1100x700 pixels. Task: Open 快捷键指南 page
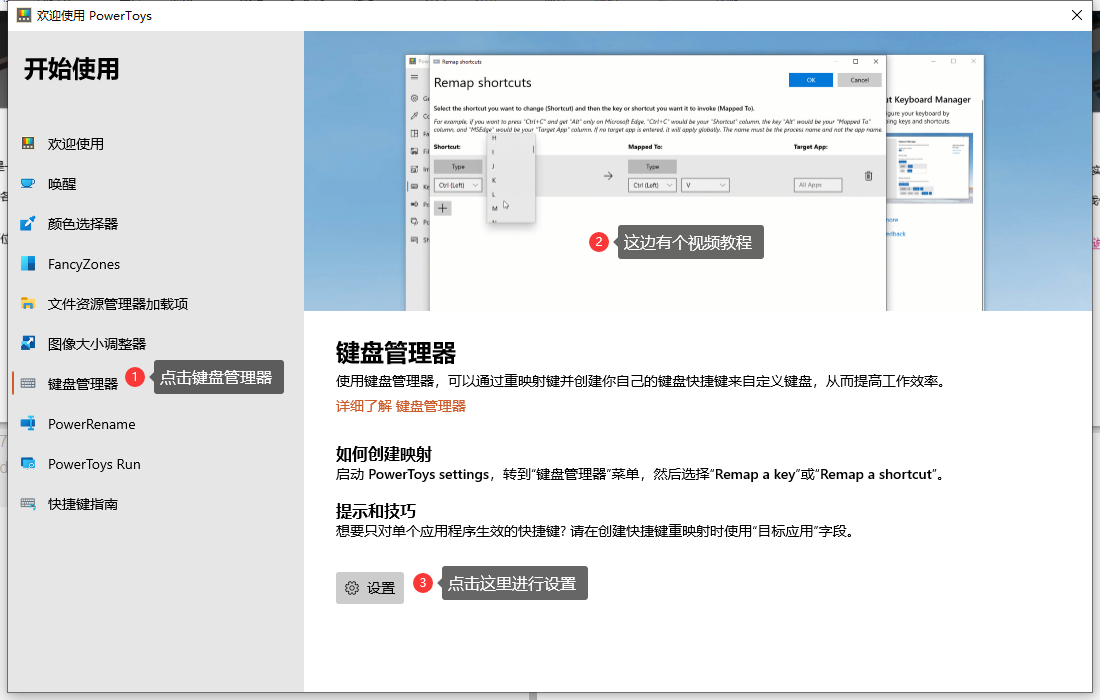point(83,504)
